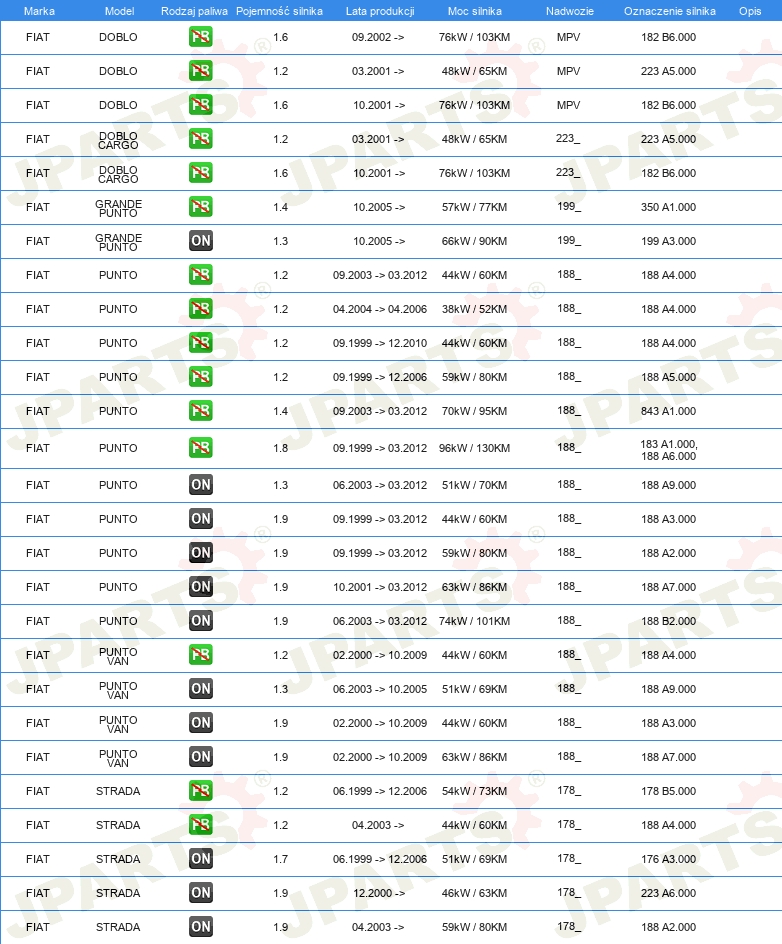Click the Model column header
This screenshot has height=944, width=782.
(x=119, y=11)
